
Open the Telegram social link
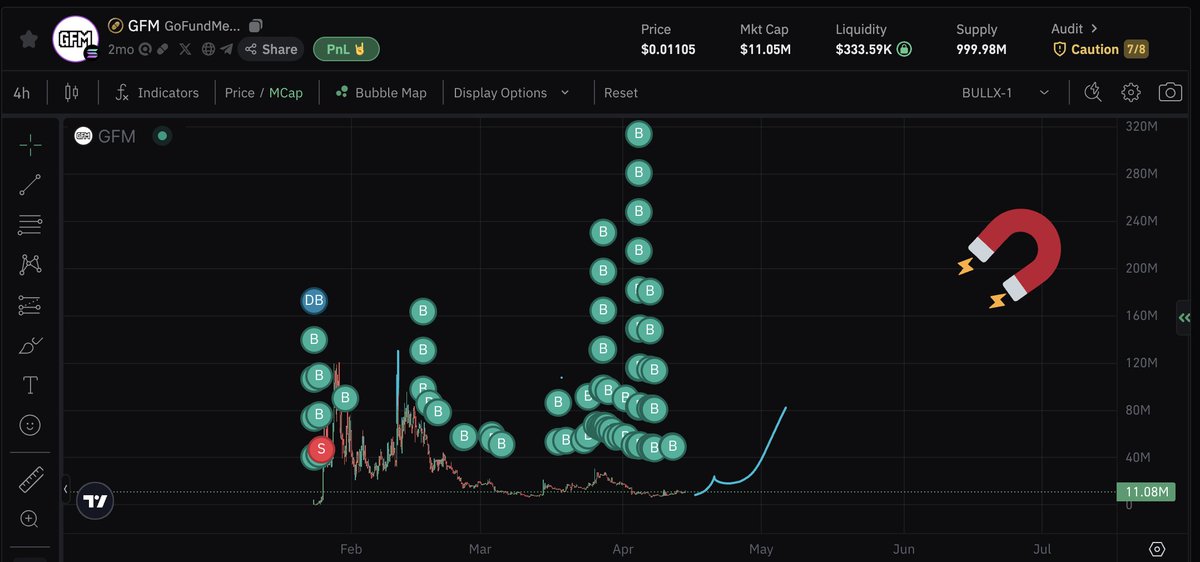(x=226, y=49)
